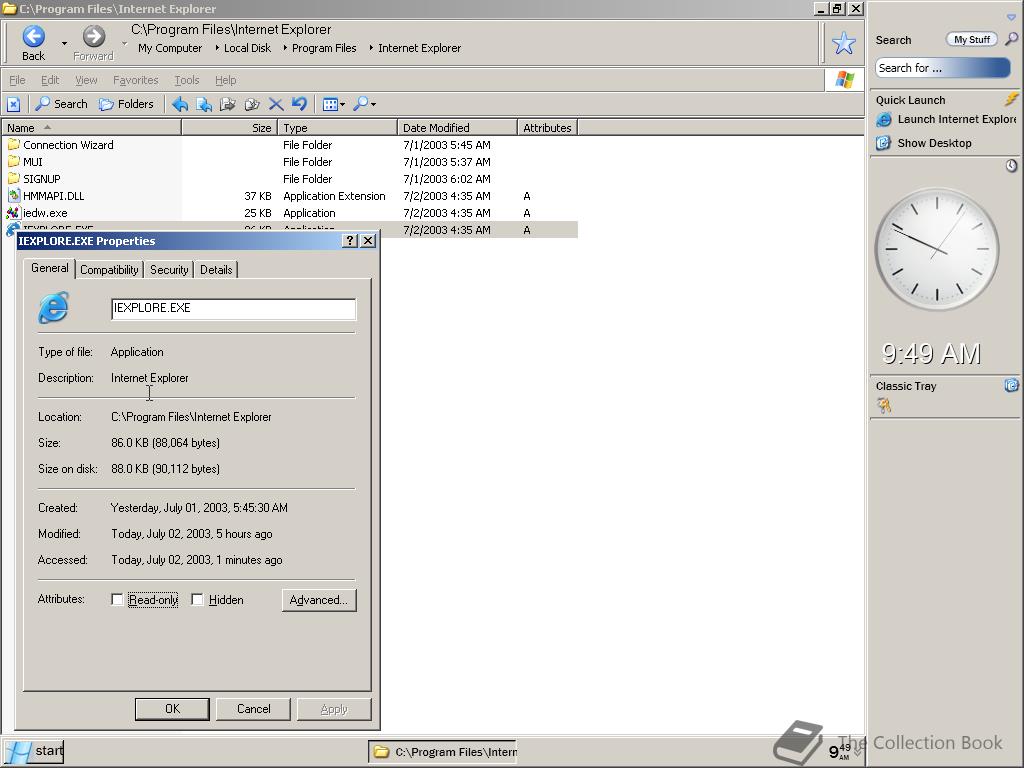
Task: Open the Help menu
Action: [225, 80]
